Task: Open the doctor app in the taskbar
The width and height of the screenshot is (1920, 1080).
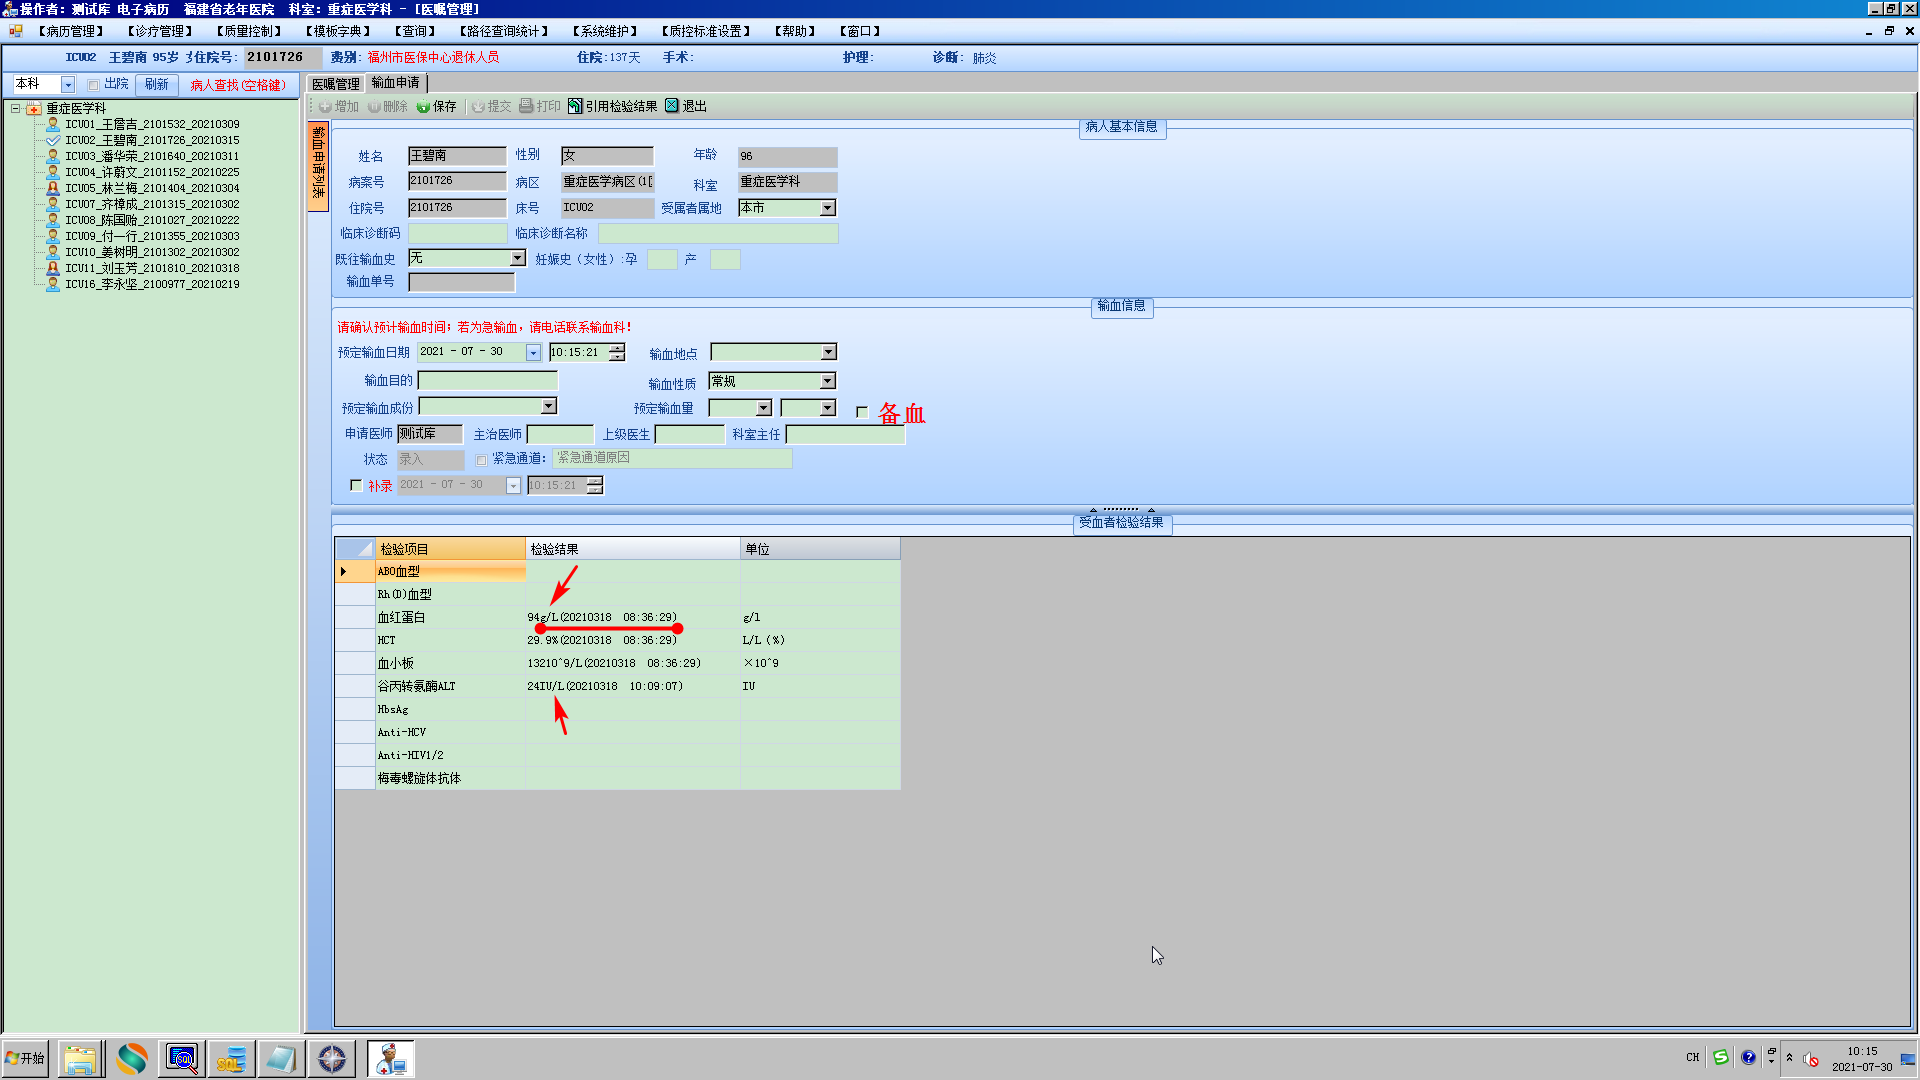Action: [x=390, y=1058]
